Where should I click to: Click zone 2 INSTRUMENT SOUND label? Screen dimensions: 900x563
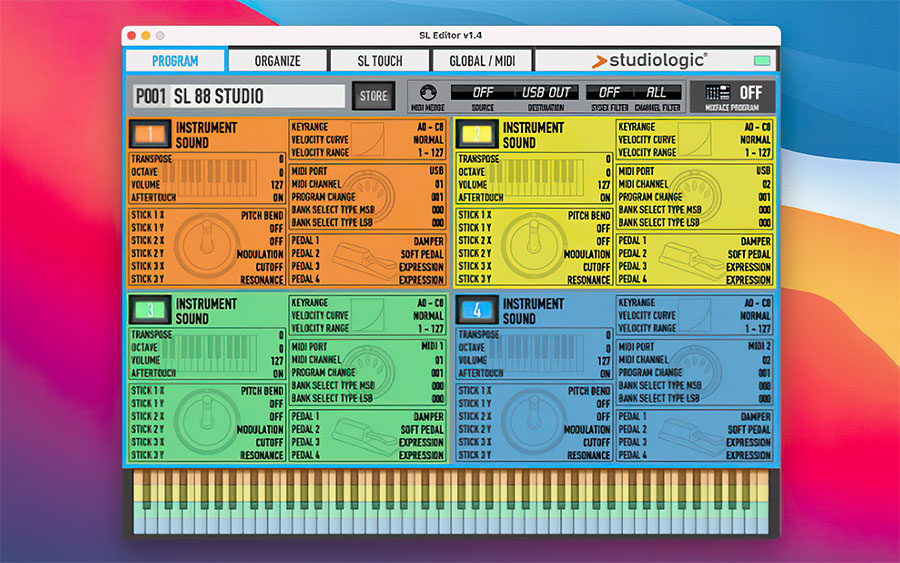pyautogui.click(x=533, y=135)
